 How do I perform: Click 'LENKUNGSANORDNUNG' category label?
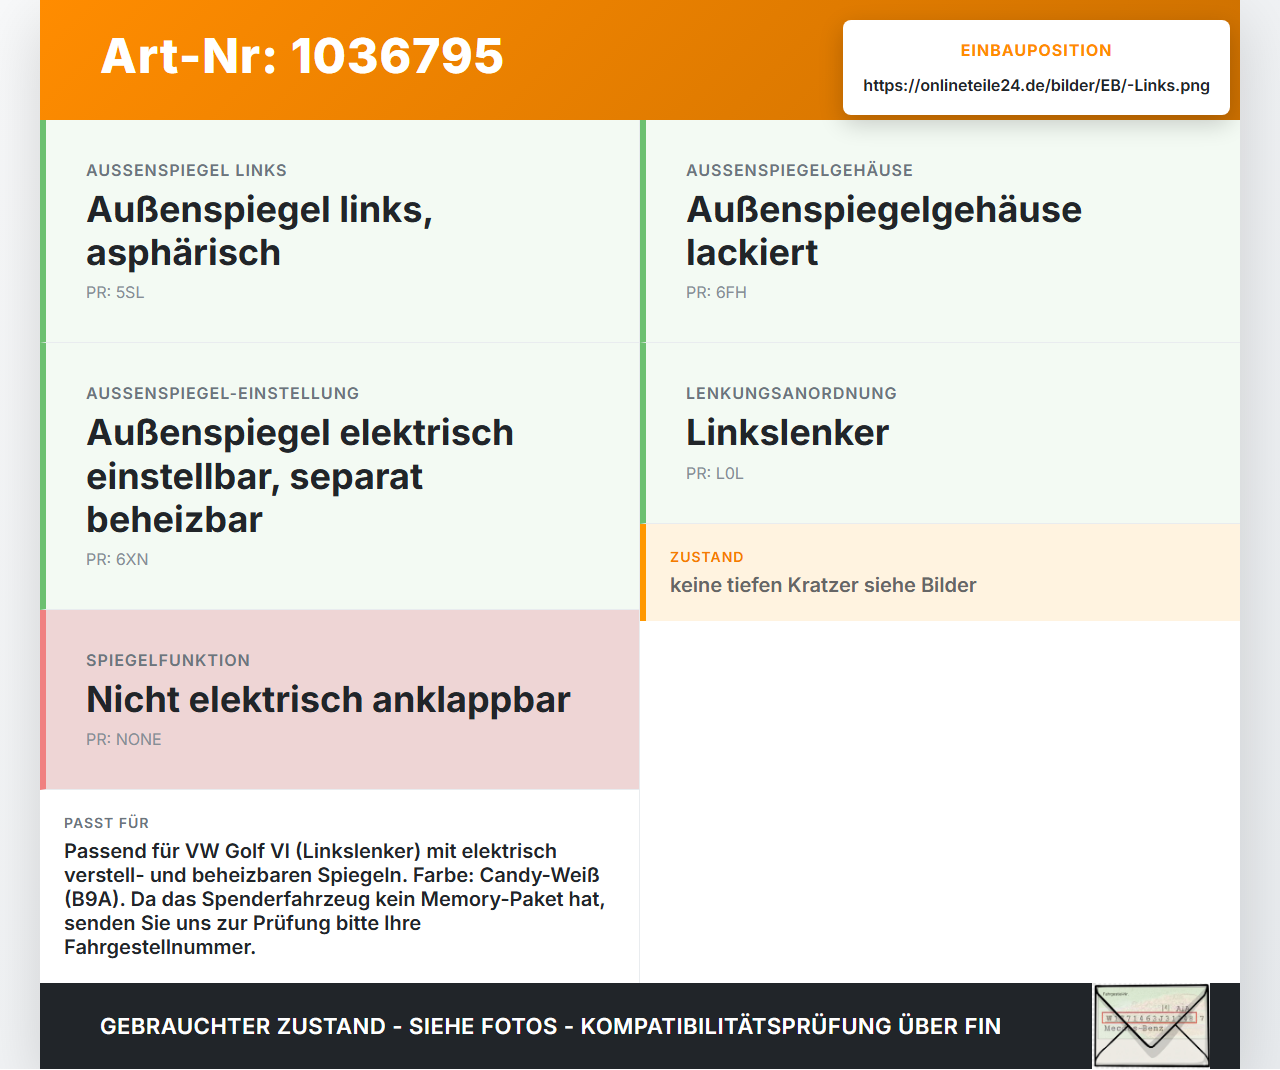click(791, 393)
